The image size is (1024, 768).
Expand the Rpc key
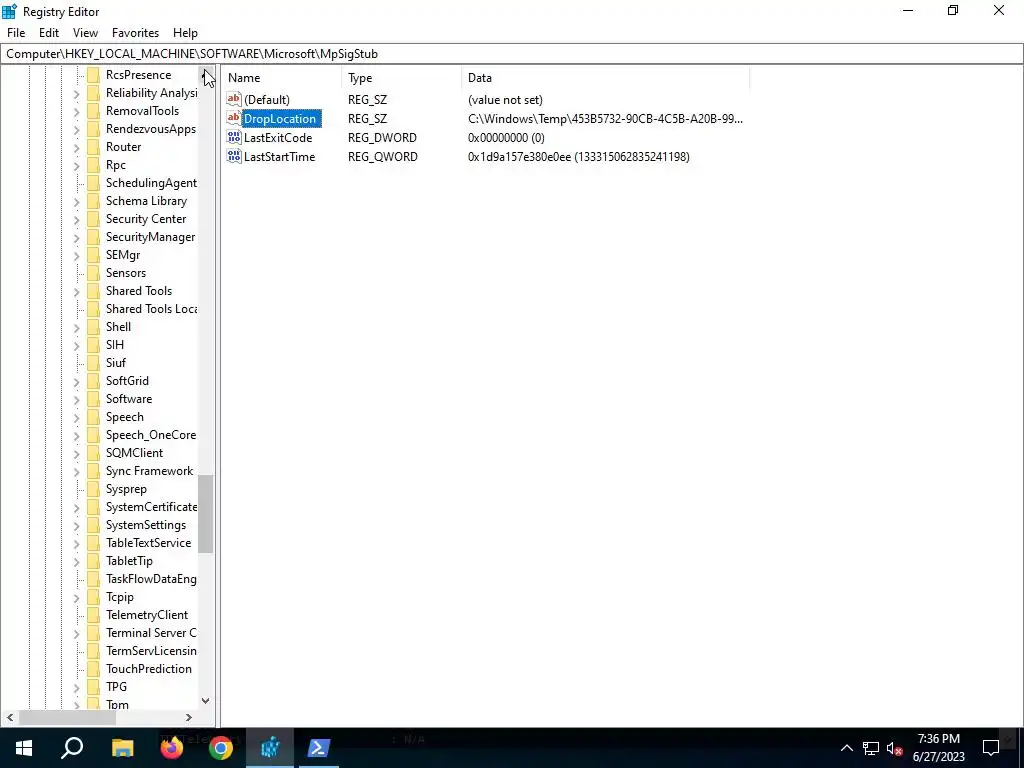pyautogui.click(x=76, y=165)
